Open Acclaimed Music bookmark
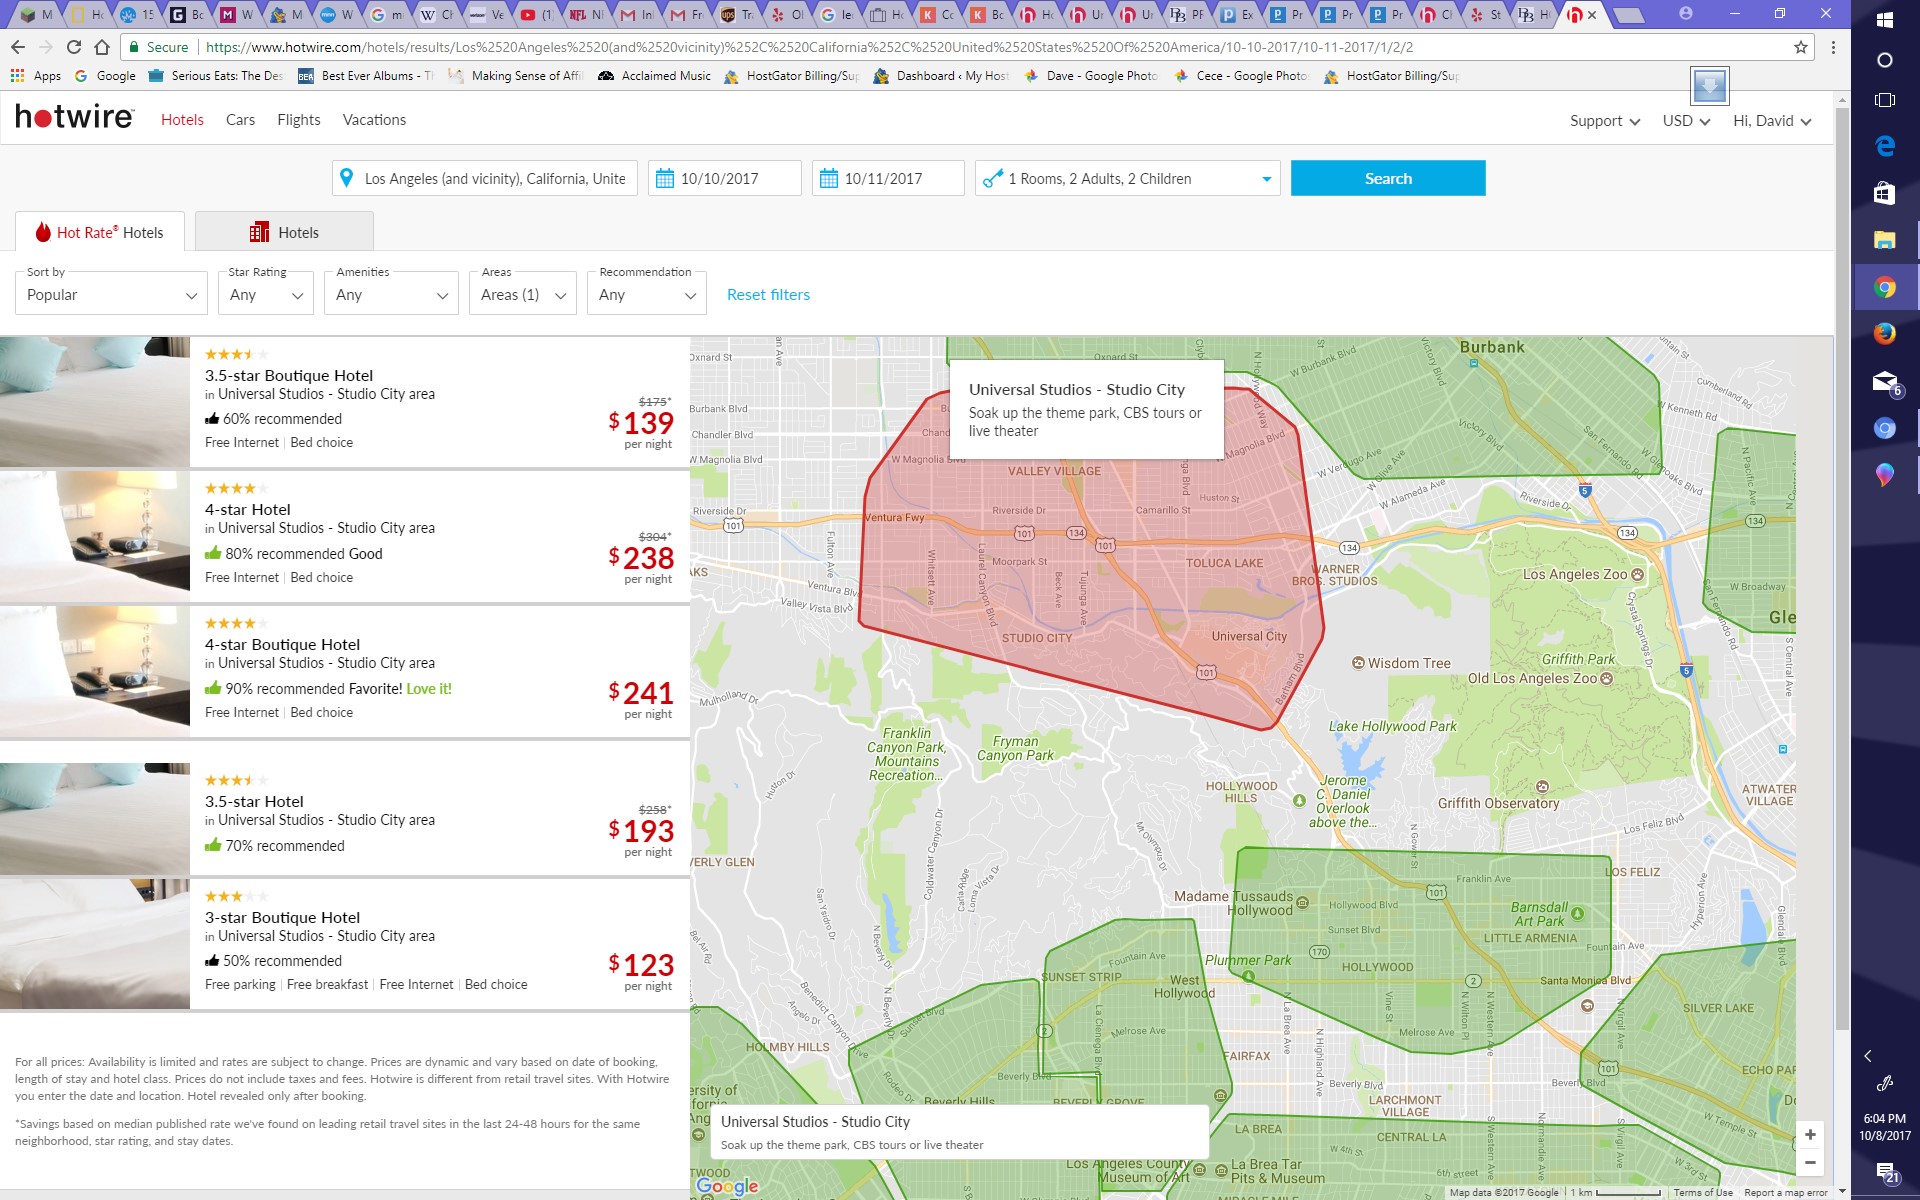Viewport: 1920px width, 1200px height. click(x=655, y=76)
